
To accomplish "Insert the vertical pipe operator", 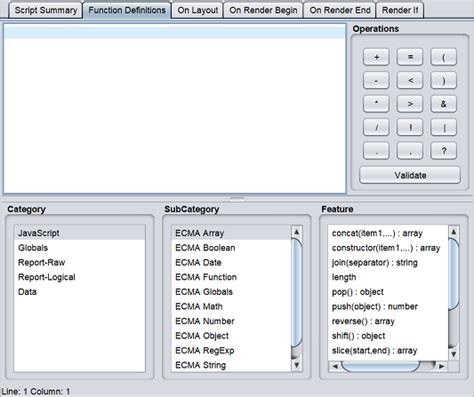I will pyautogui.click(x=444, y=127).
